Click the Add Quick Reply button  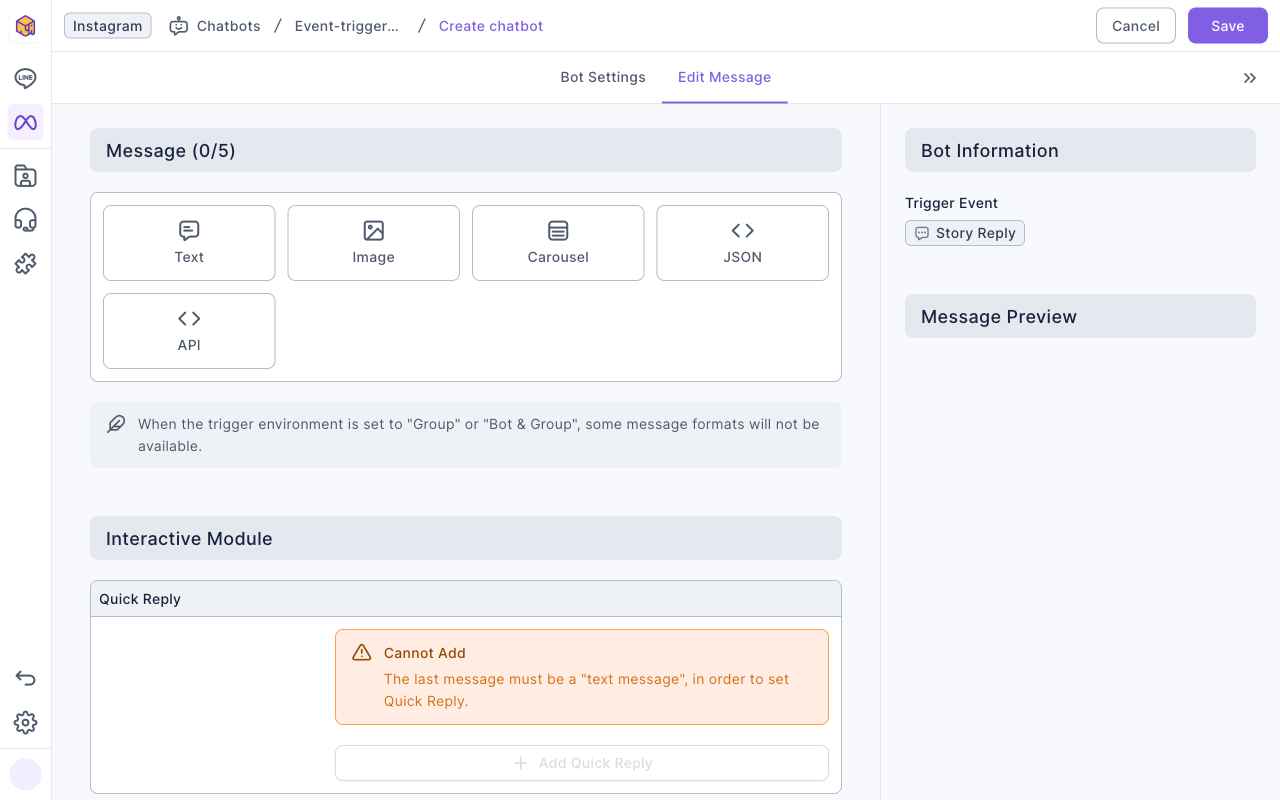tap(582, 763)
